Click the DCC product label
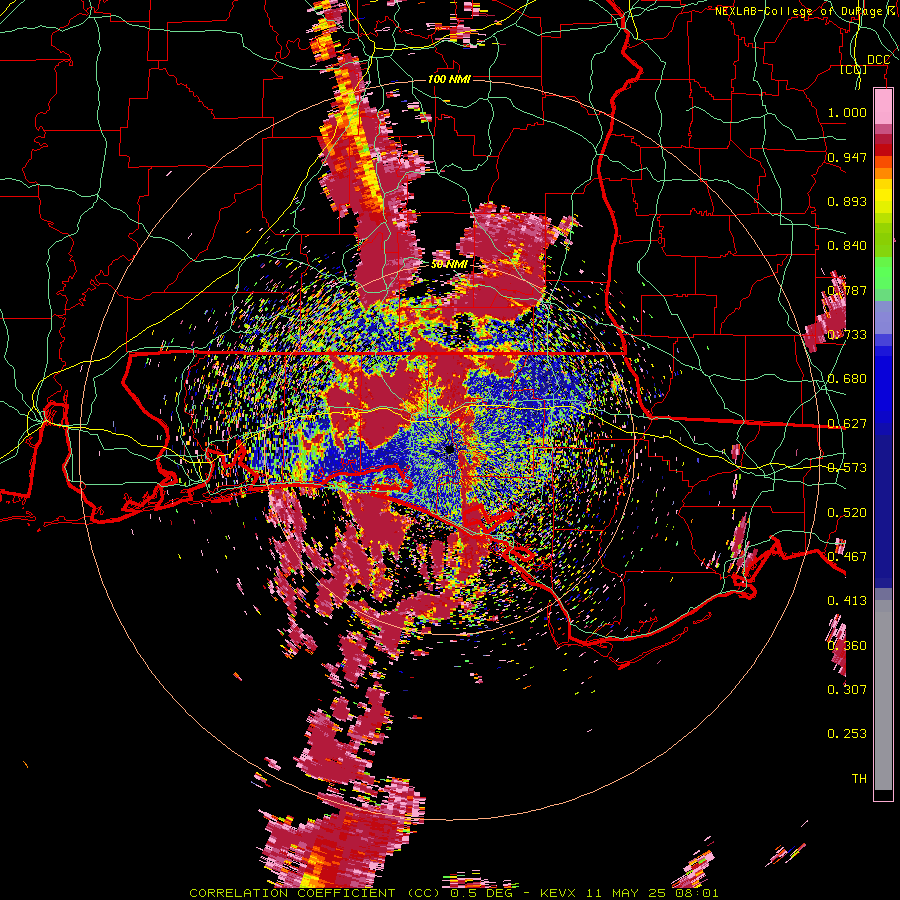This screenshot has width=900, height=900. click(x=878, y=60)
